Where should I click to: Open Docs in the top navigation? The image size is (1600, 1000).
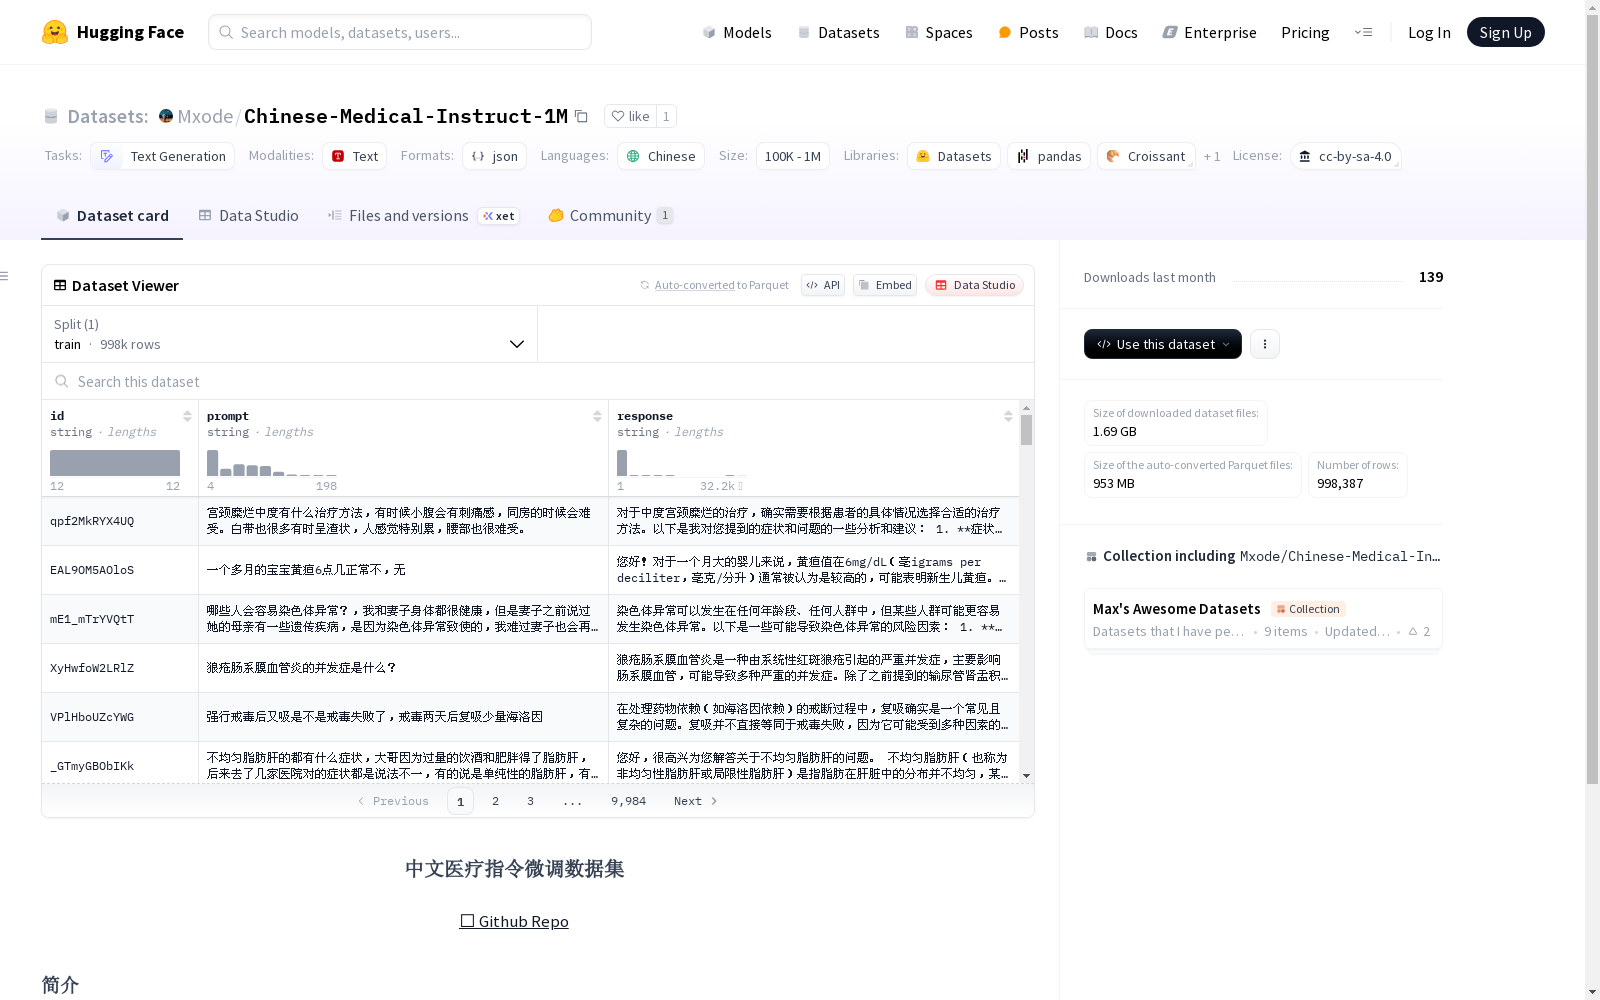tap(1111, 32)
